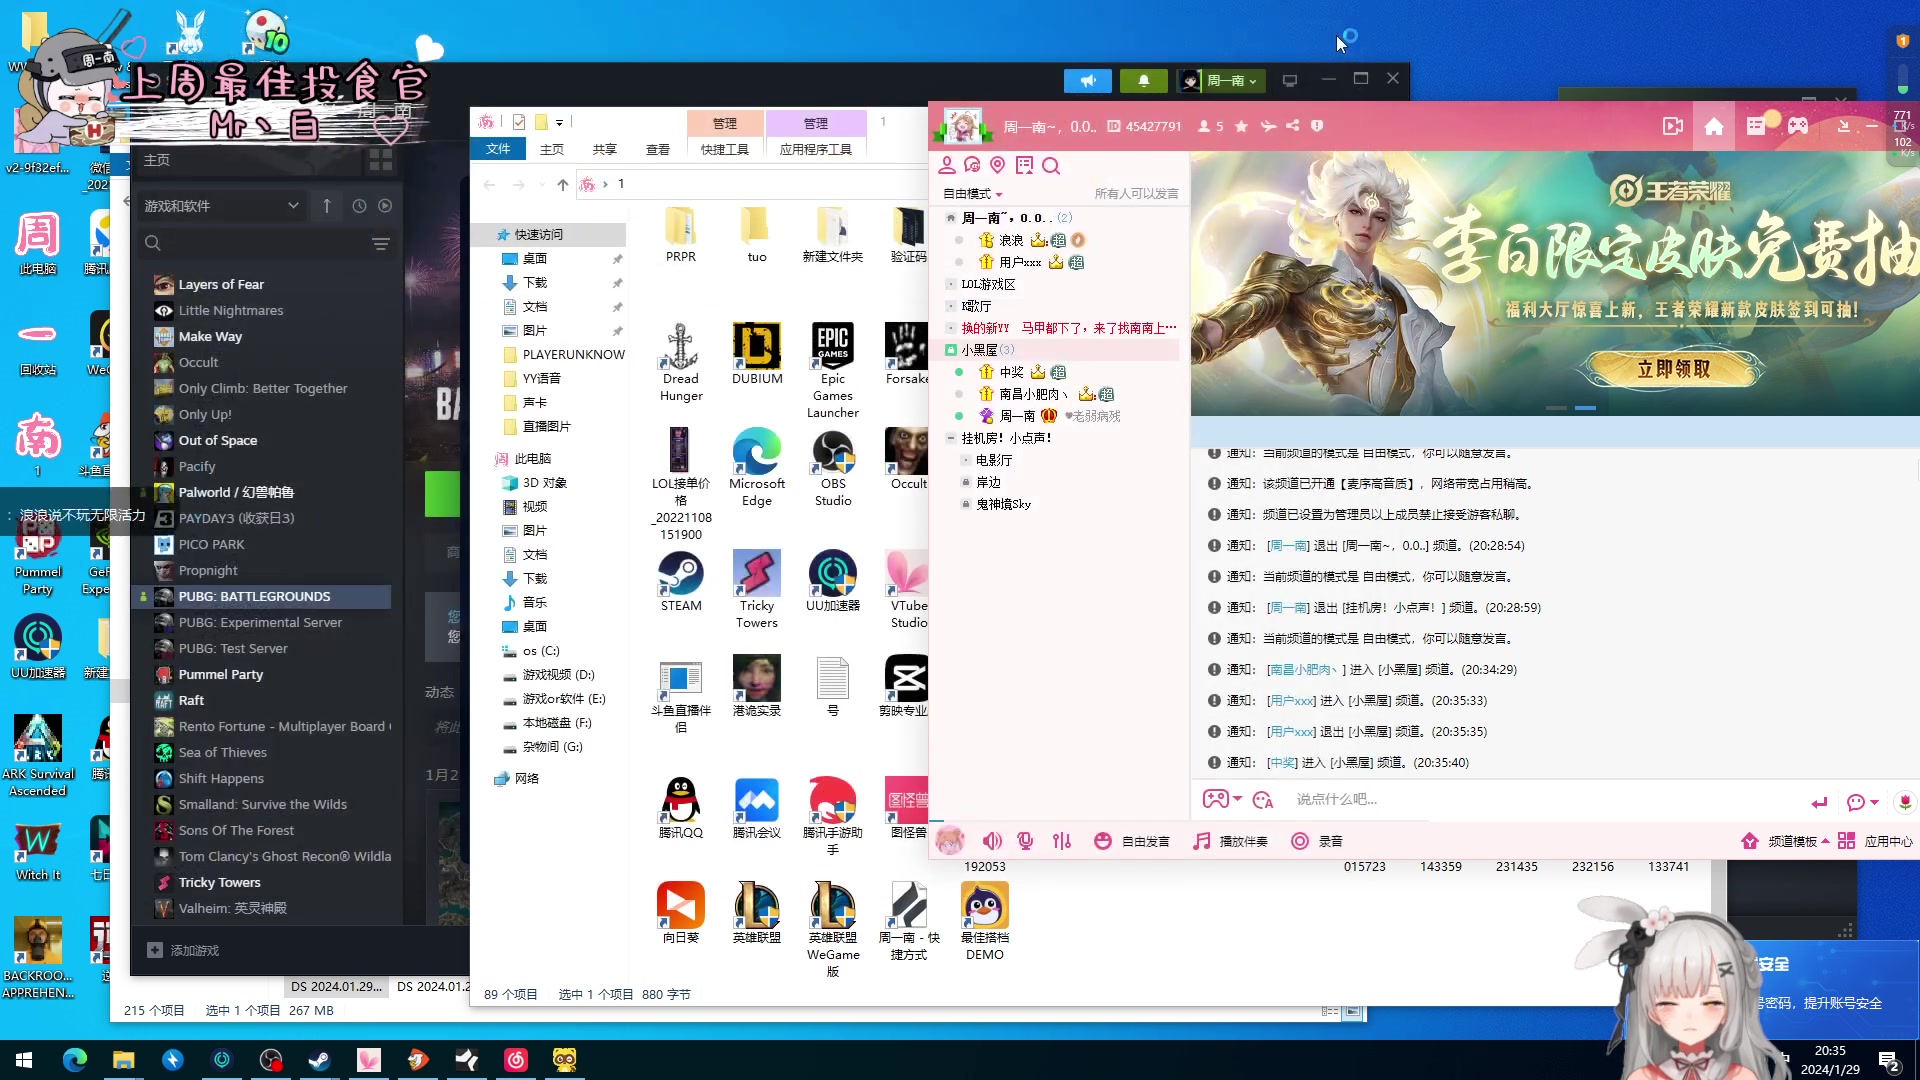
Task: Go up one folder in Explorer
Action: [563, 184]
